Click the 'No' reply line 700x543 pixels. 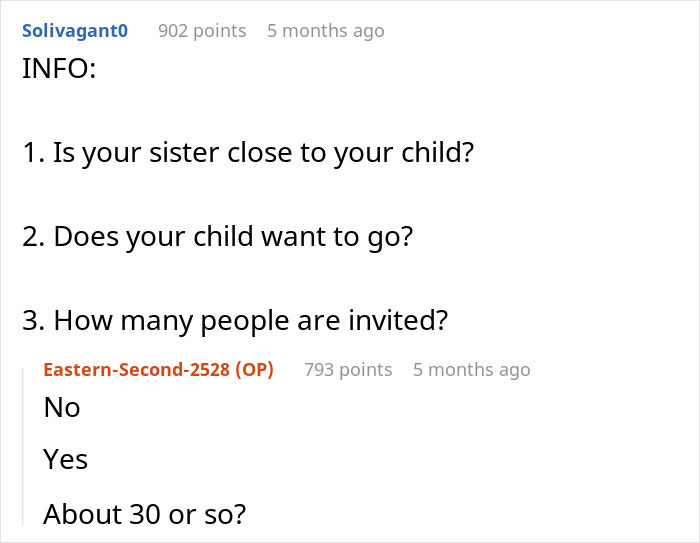[x=62, y=408]
